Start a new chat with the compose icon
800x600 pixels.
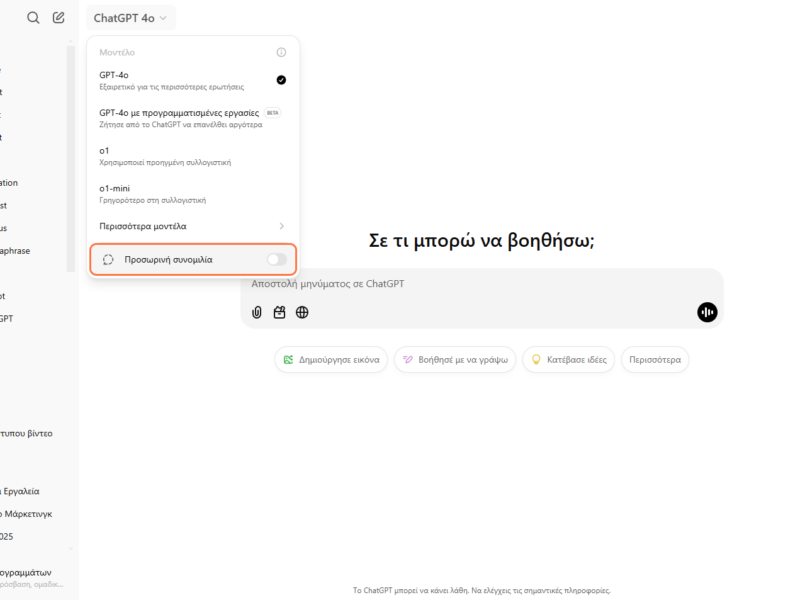tap(59, 18)
